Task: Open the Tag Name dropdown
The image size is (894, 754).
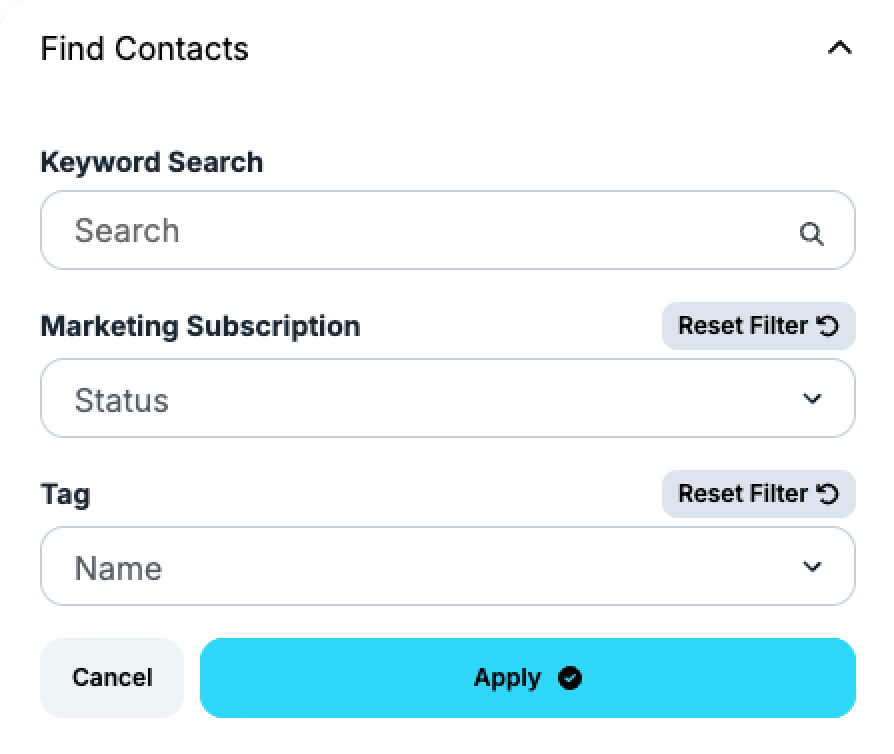Action: click(448, 566)
